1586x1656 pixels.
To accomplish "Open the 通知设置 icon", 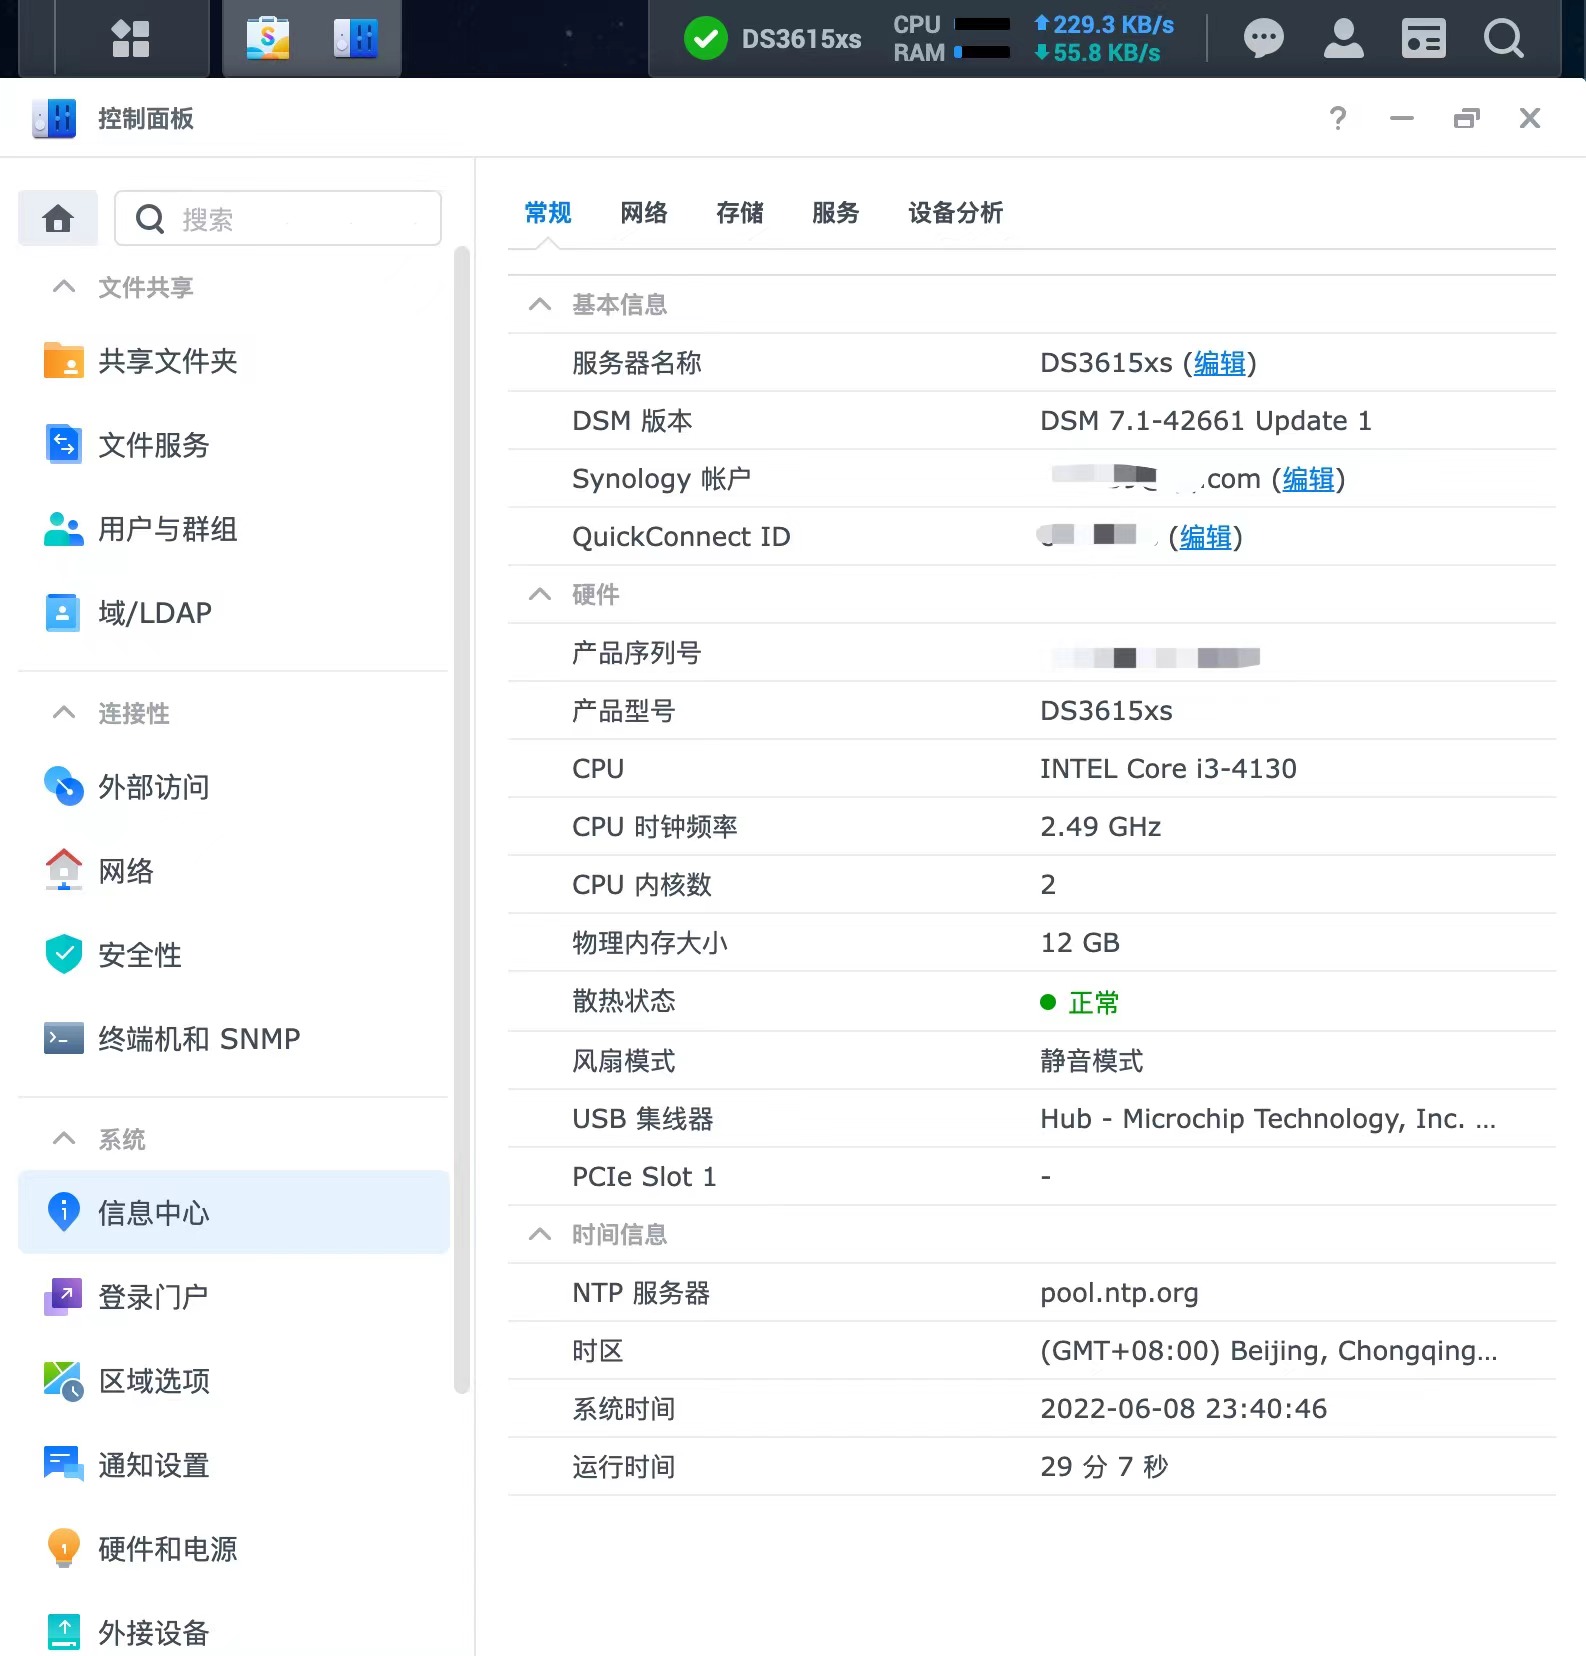I will click(x=64, y=1465).
